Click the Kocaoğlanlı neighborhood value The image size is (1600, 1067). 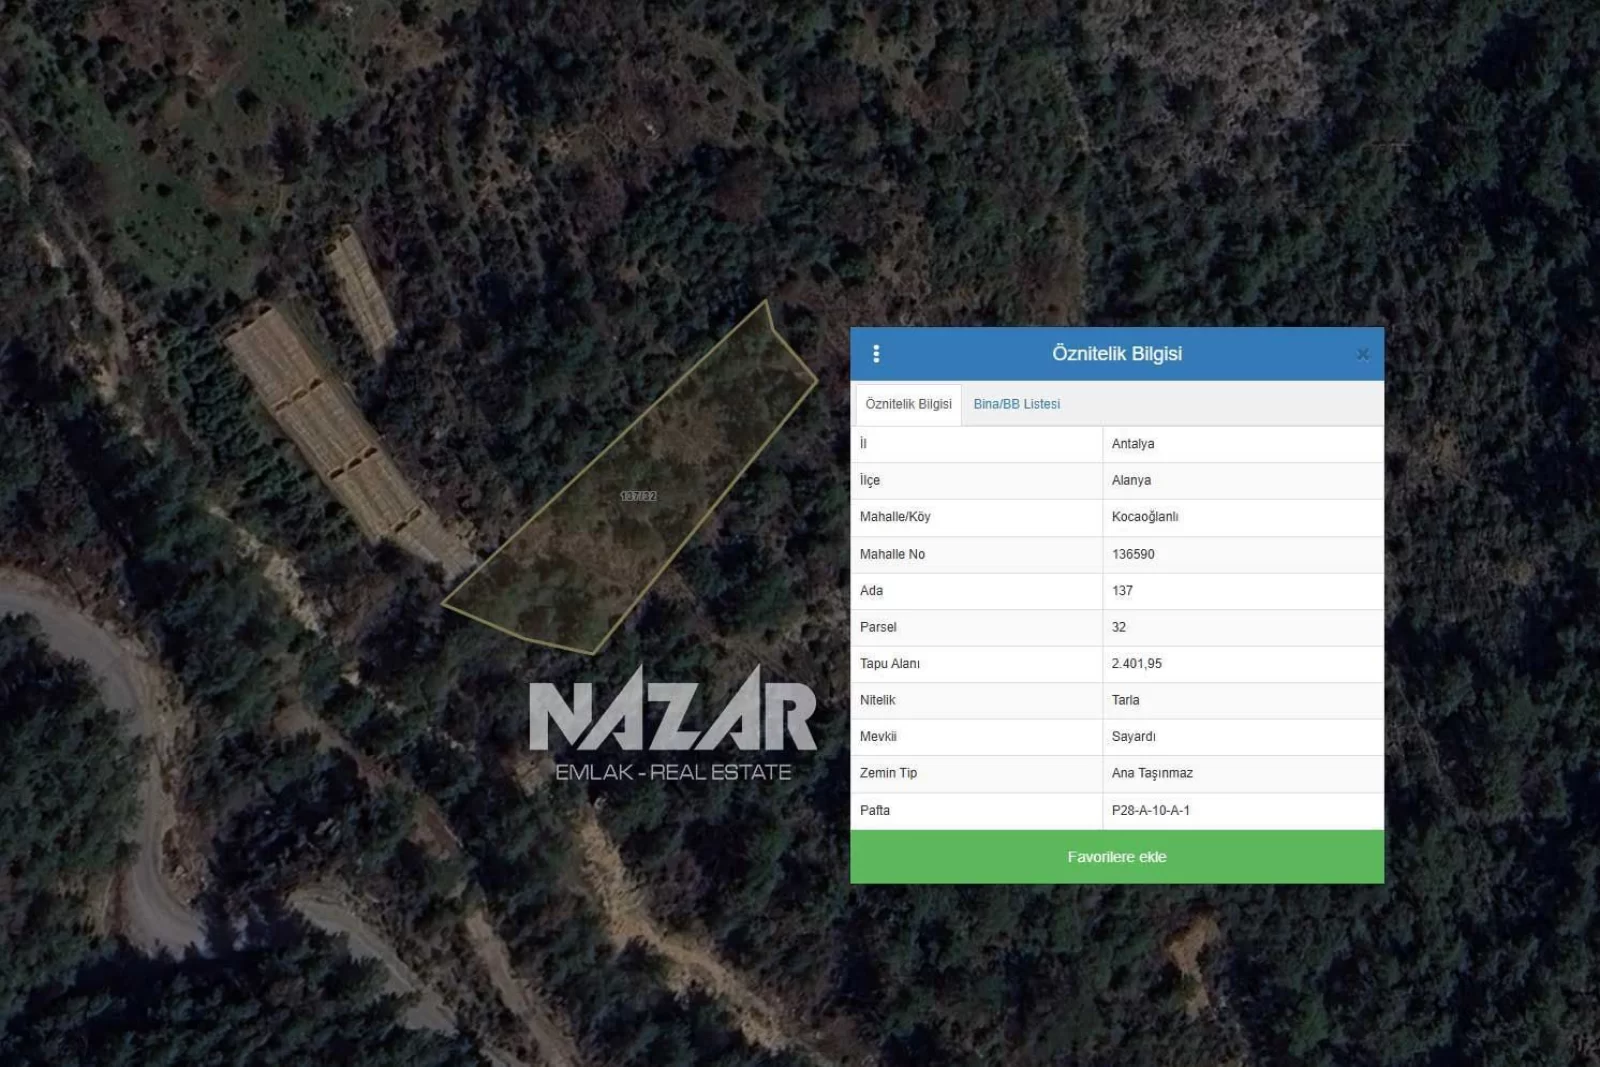[x=1145, y=517]
